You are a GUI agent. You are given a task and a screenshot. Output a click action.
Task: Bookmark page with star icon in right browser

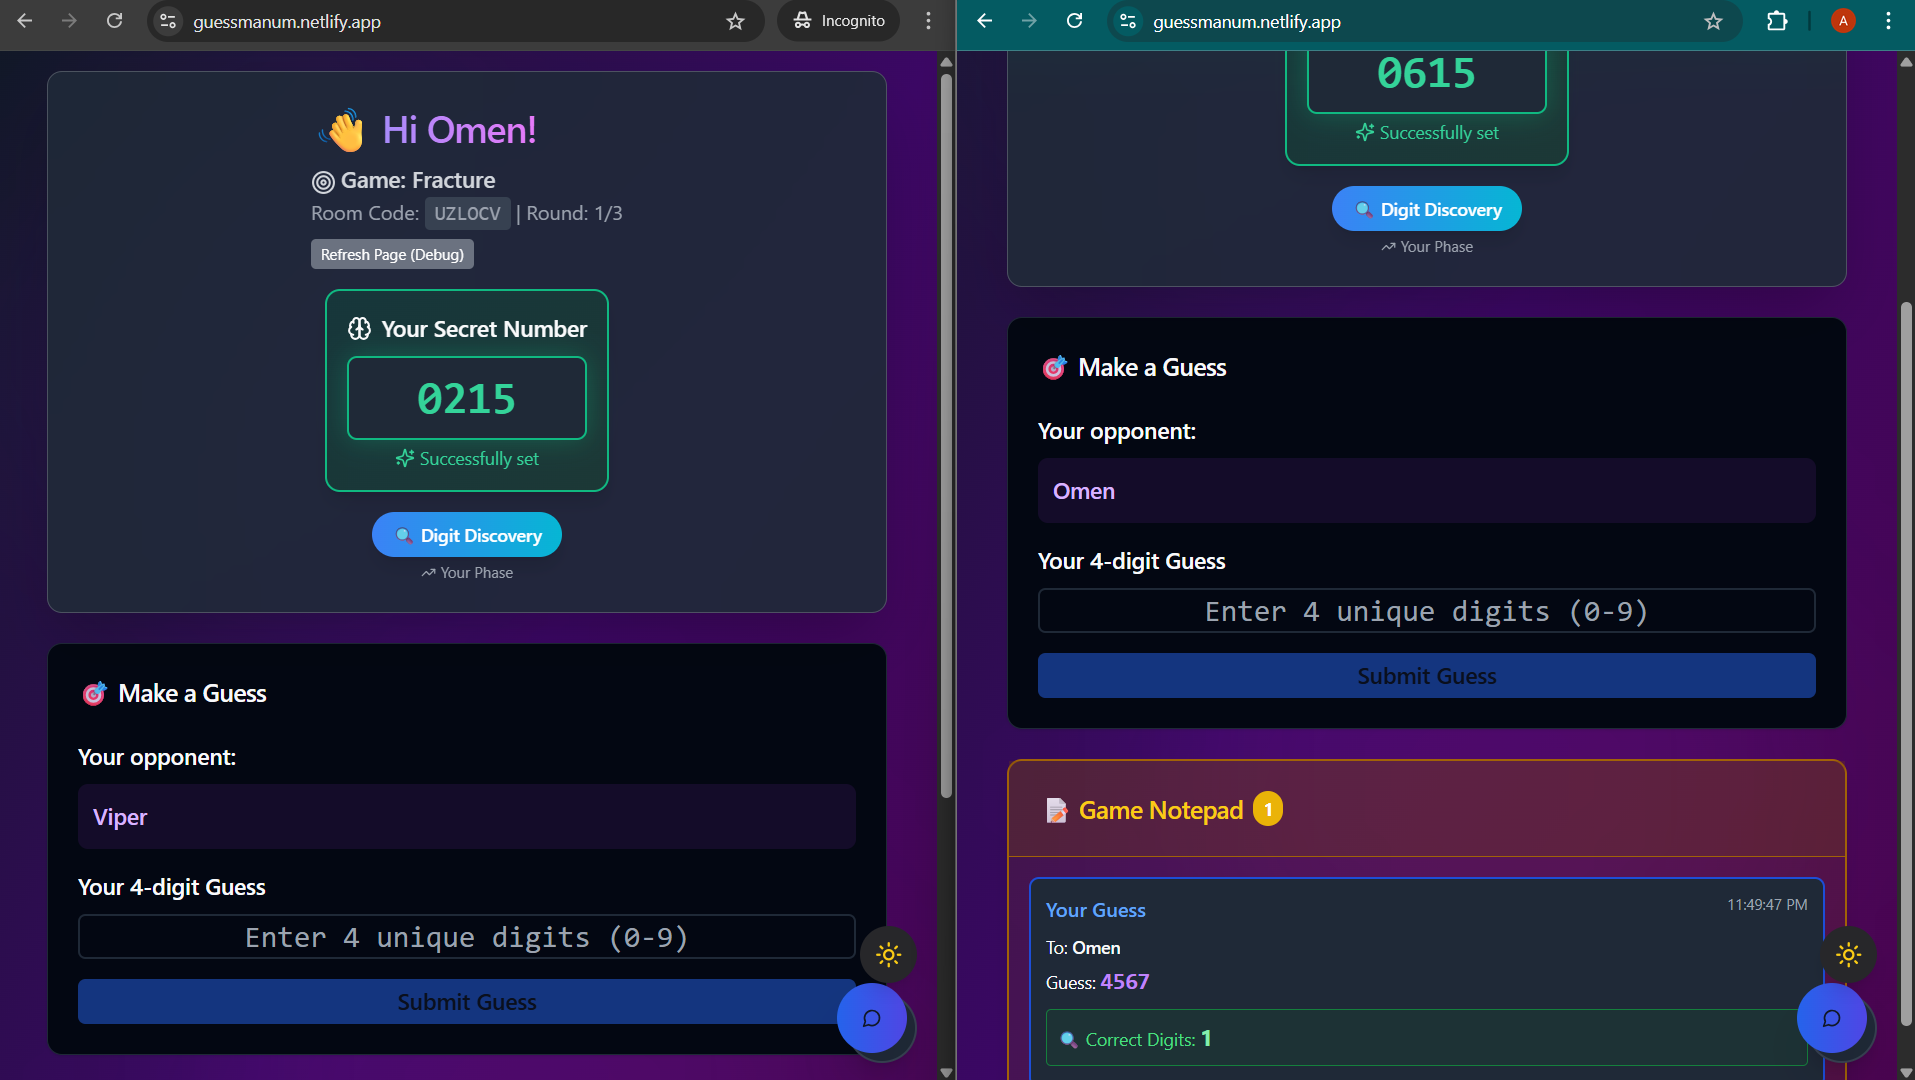tap(1713, 21)
